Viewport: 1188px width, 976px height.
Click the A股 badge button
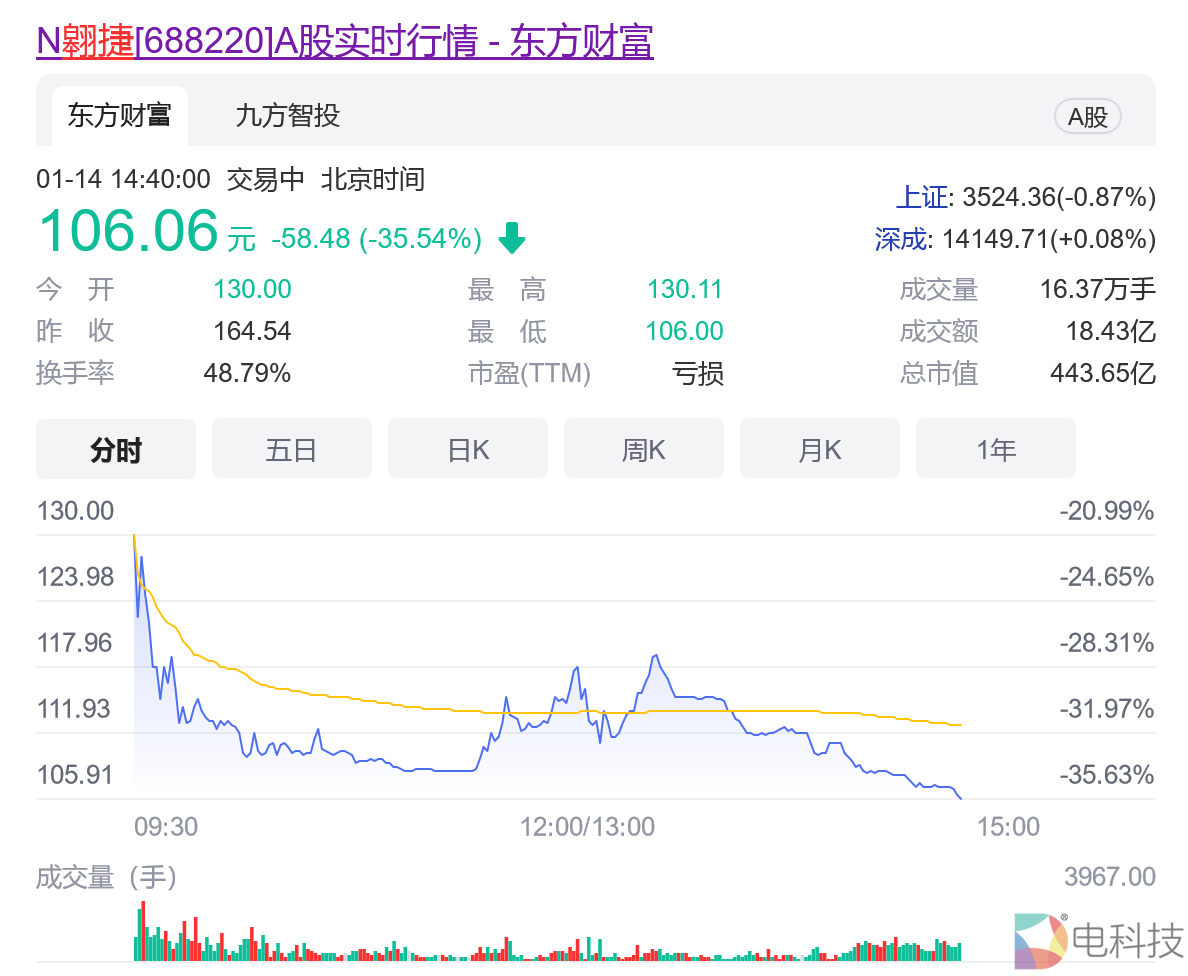point(1088,117)
